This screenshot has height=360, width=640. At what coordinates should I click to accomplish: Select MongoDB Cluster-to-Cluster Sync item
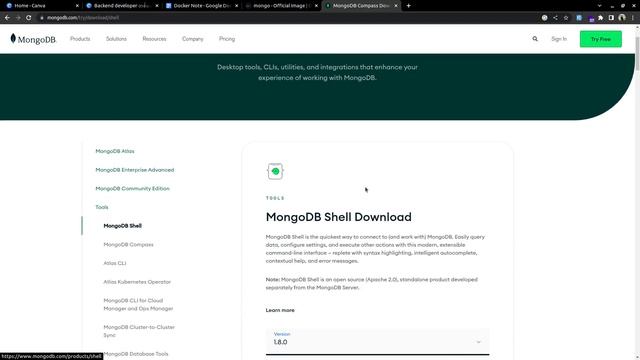point(139,331)
